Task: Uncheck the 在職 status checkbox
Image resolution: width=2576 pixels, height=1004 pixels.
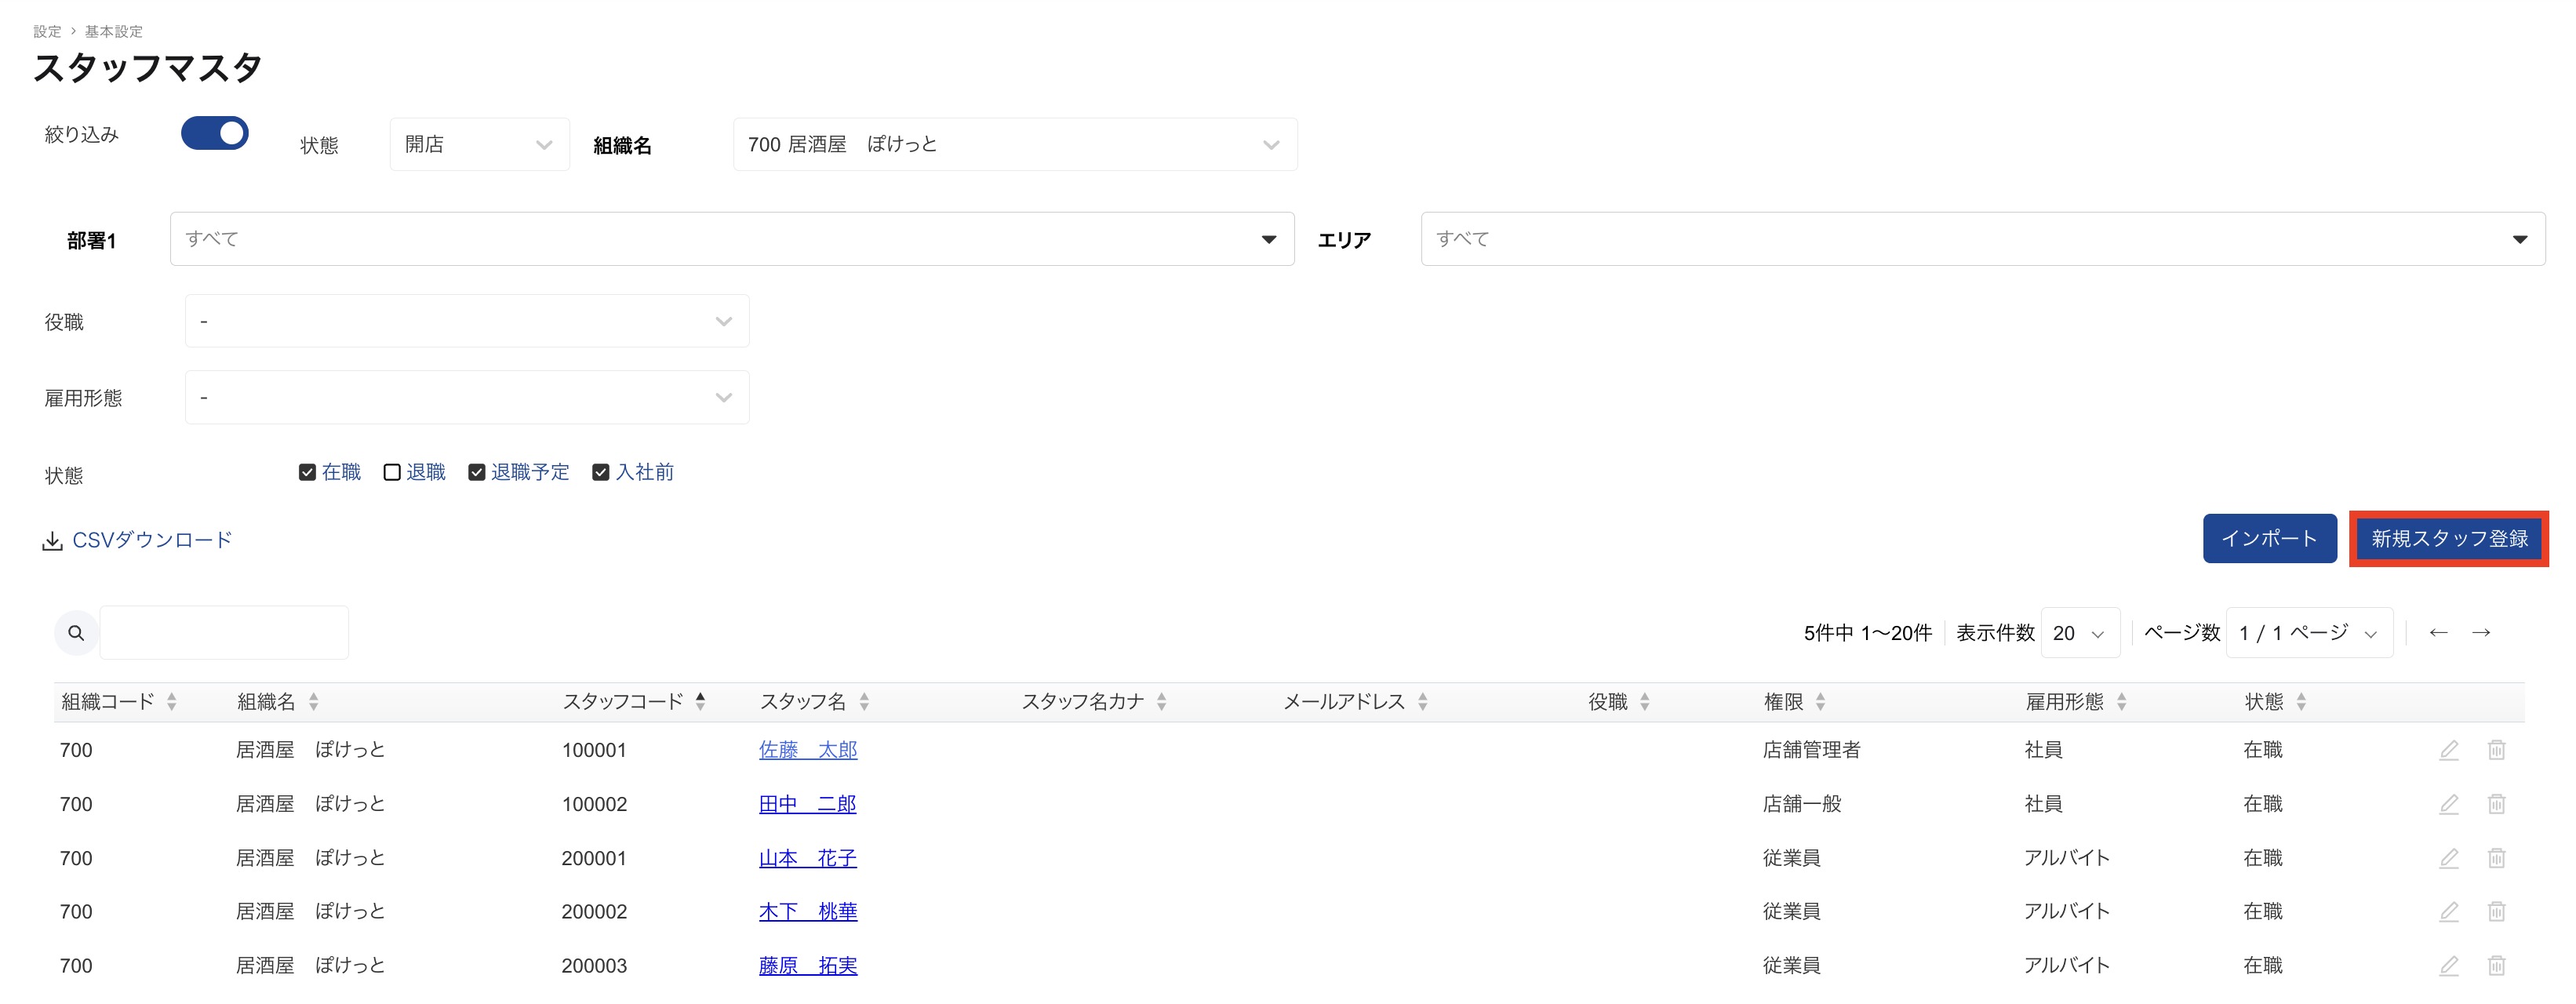Action: click(307, 472)
